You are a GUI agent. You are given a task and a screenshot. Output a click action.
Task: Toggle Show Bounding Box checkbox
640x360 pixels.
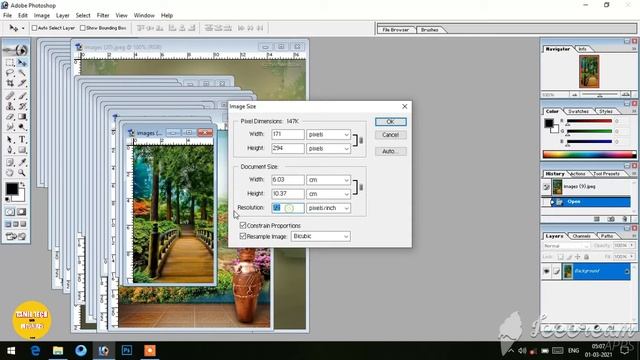tap(82, 28)
